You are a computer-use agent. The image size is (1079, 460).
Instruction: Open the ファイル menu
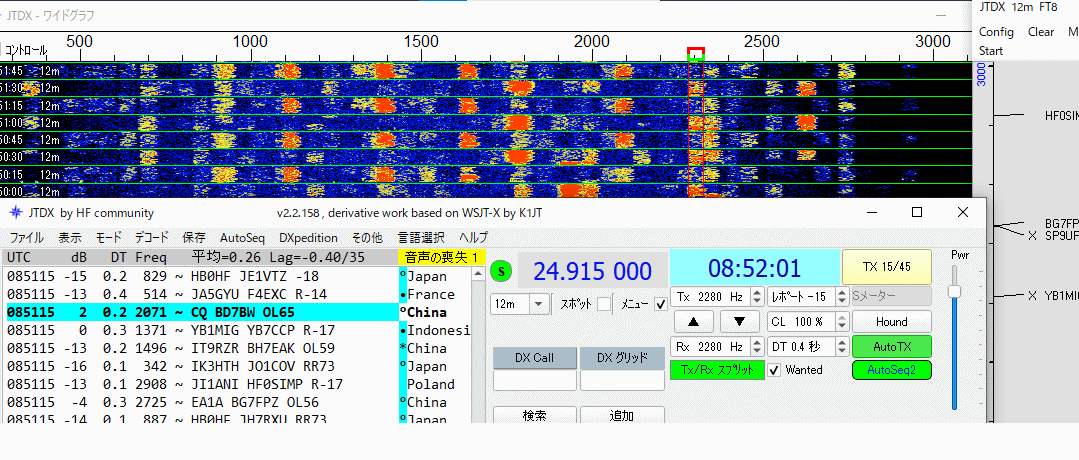click(27, 238)
